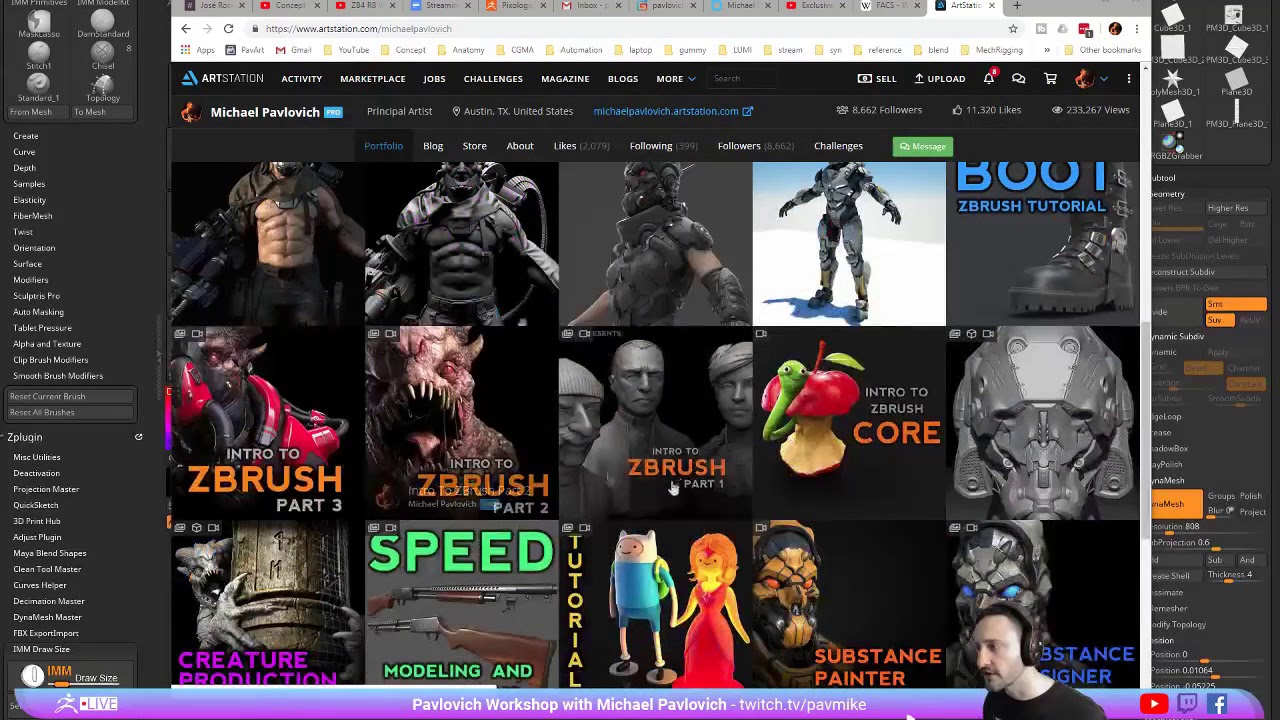
Task: Switch to the Portfolio tab
Action: click(x=383, y=146)
